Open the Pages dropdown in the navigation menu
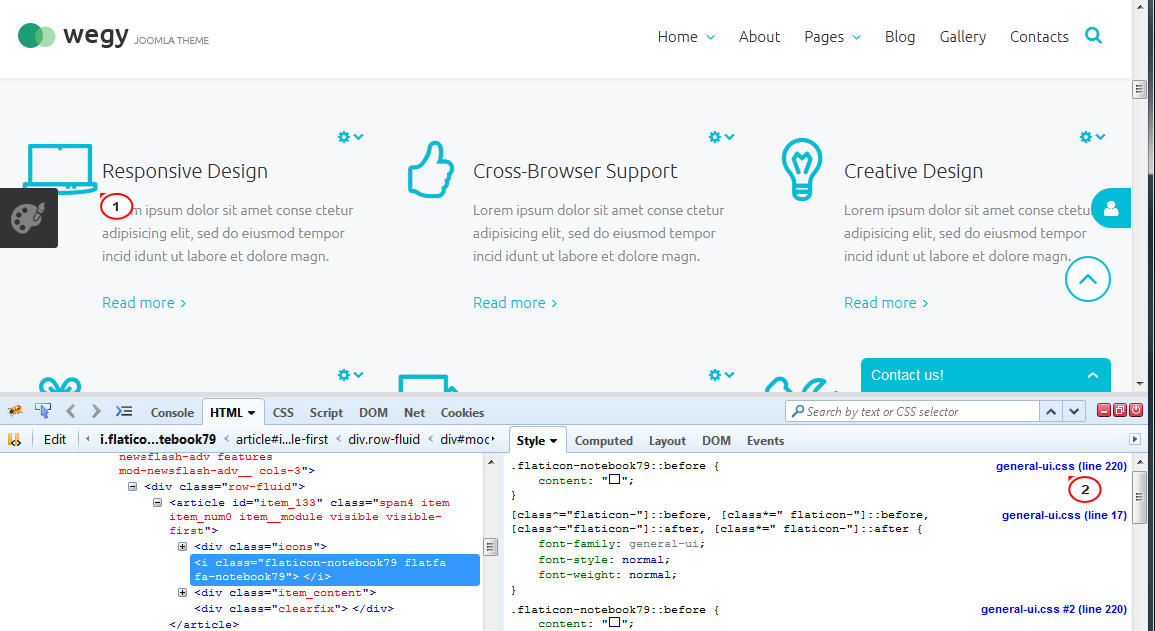The image size is (1155, 631). tap(831, 36)
